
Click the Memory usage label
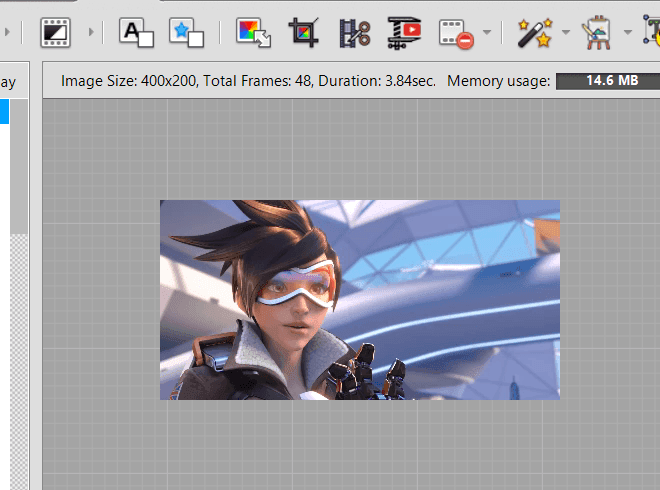[x=498, y=81]
